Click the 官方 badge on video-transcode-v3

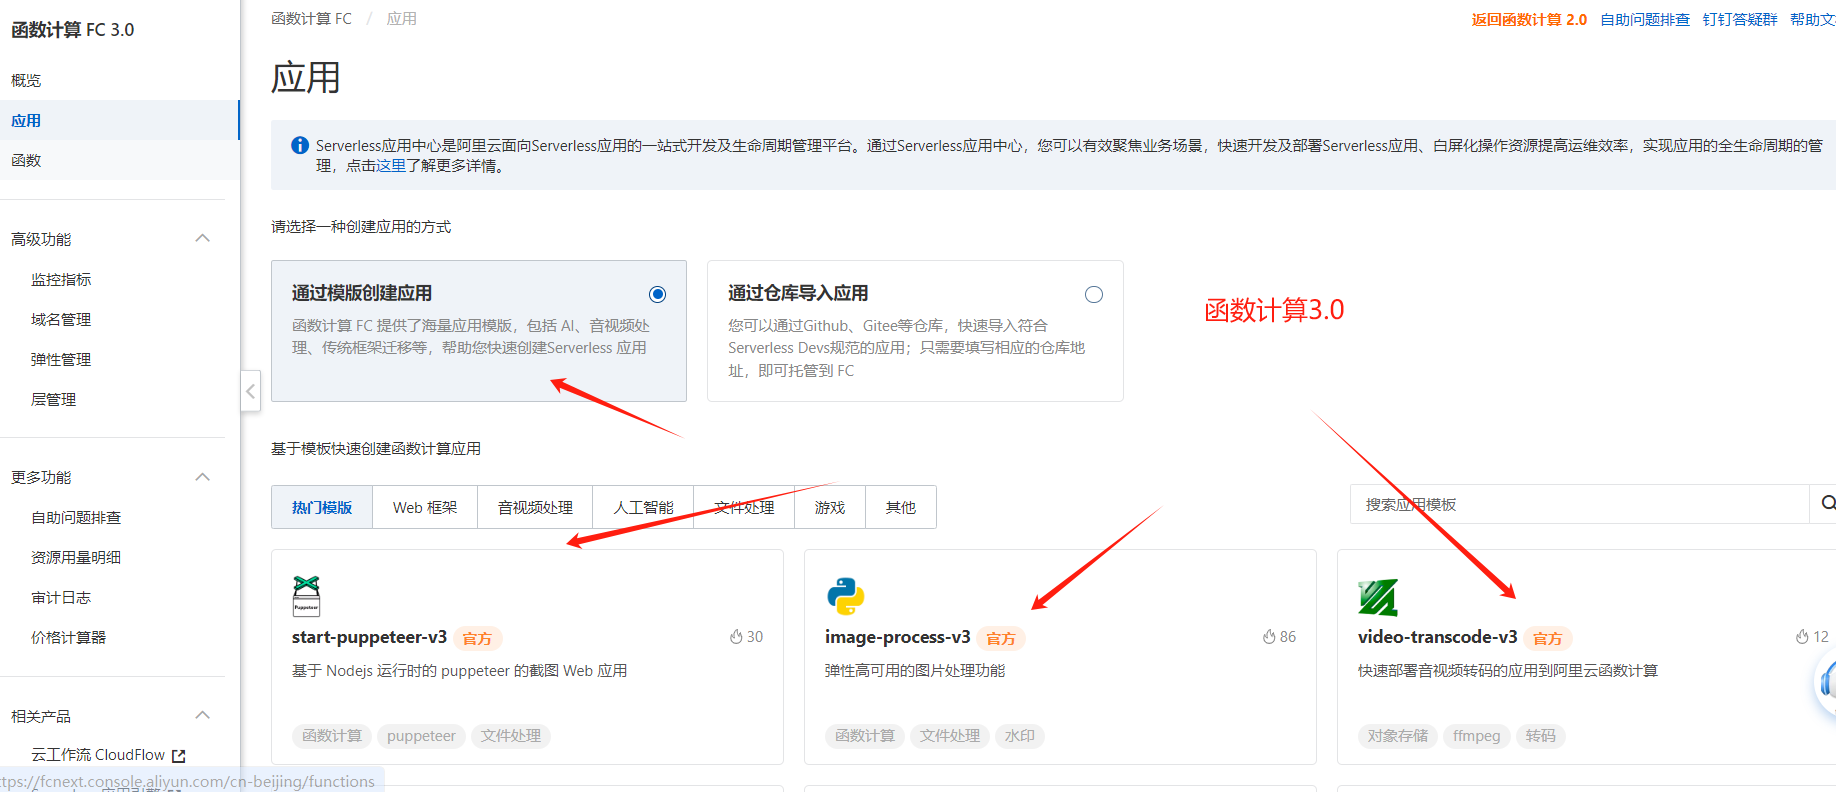[1548, 638]
